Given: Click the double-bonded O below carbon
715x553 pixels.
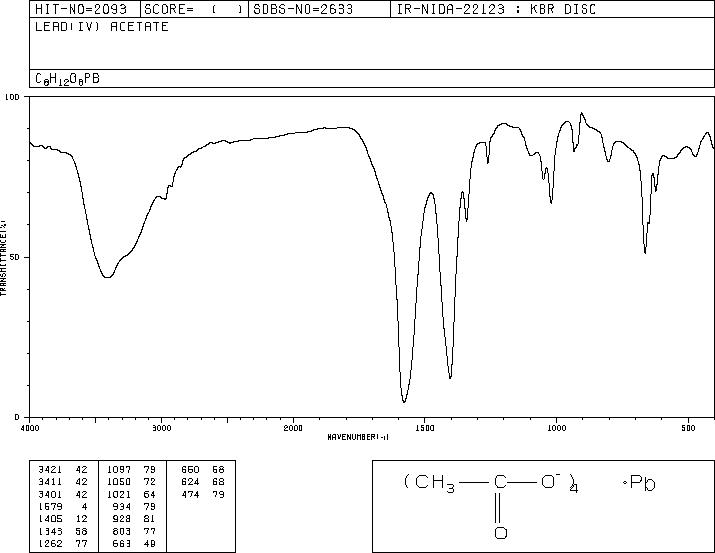Looking at the screenshot, I should (x=501, y=532).
